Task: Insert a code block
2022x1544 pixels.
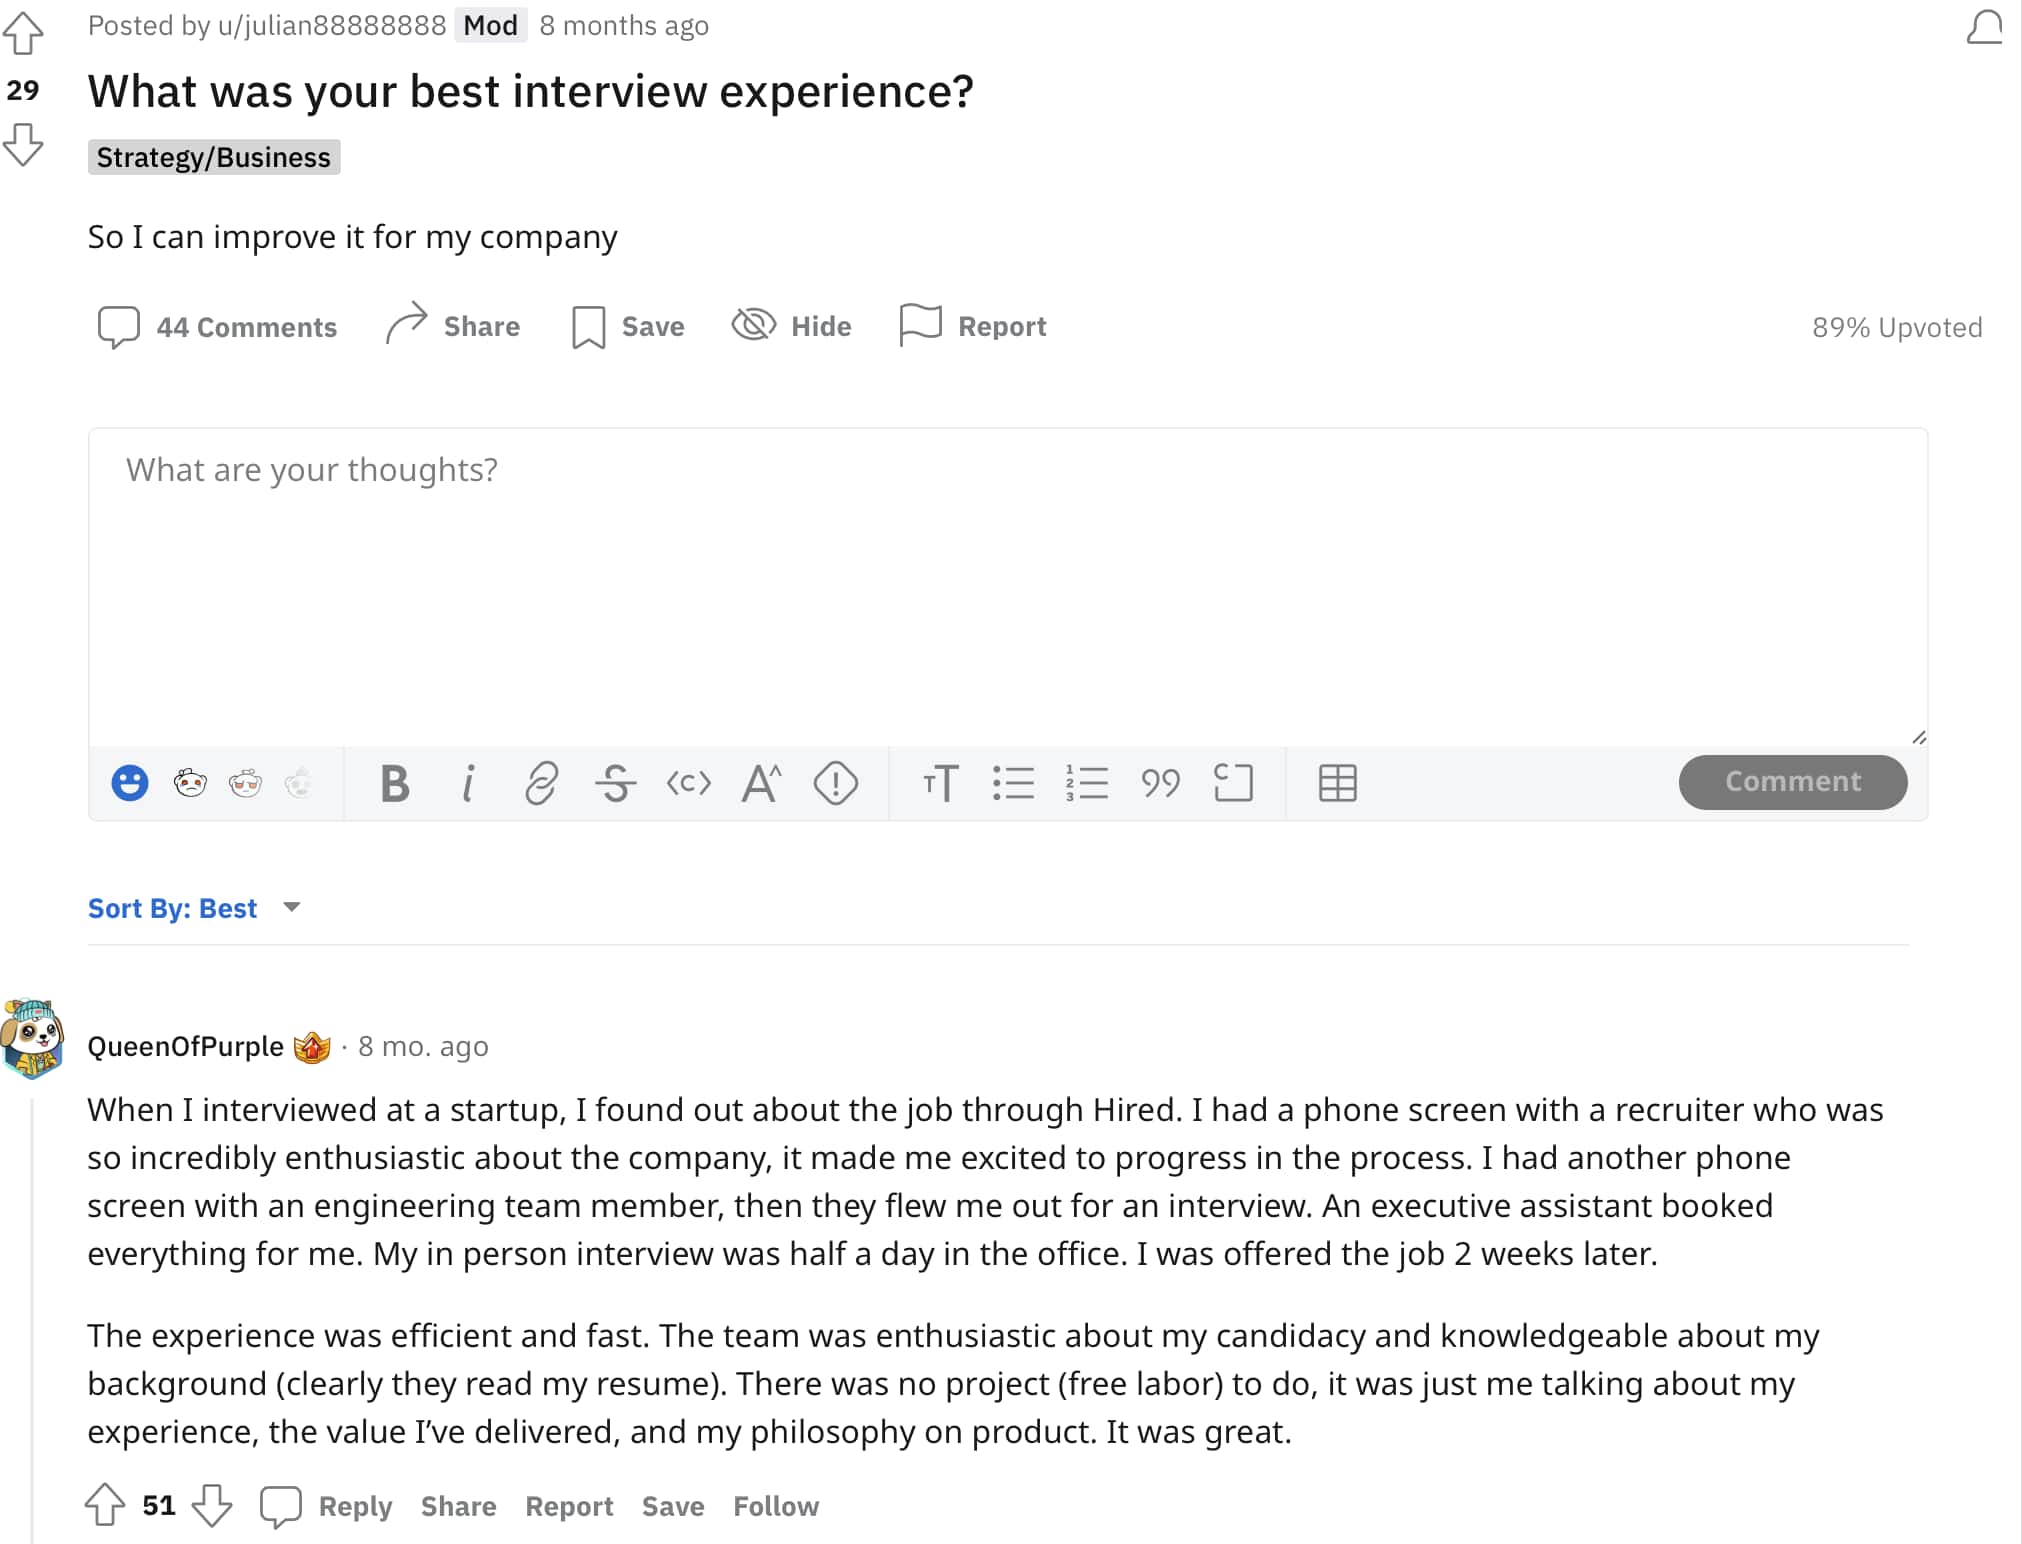Action: [x=1235, y=783]
